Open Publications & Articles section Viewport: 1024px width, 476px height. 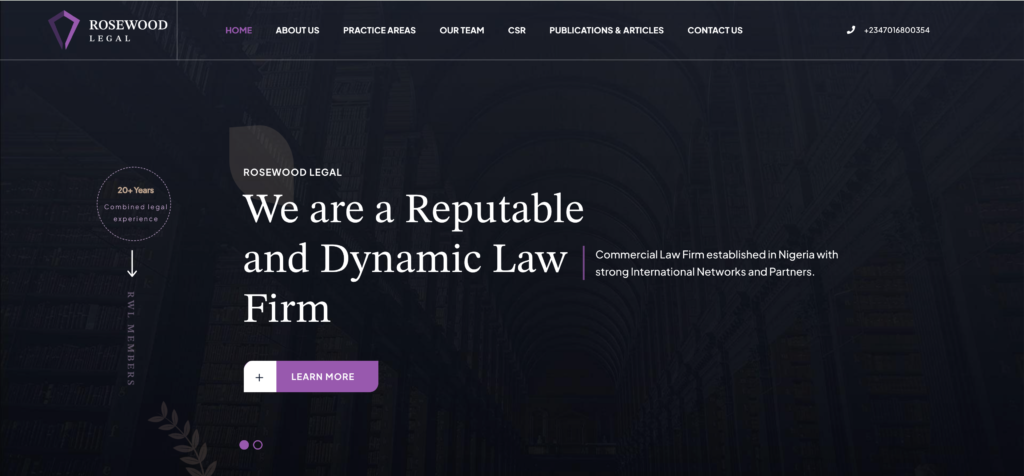(x=606, y=30)
